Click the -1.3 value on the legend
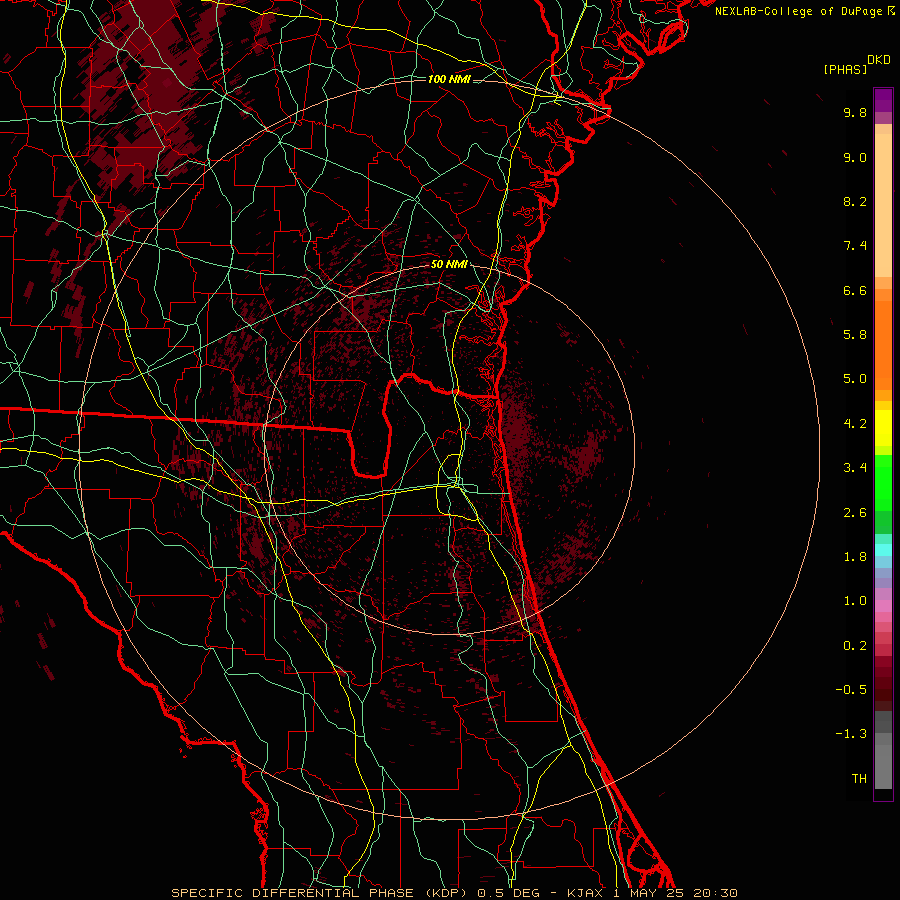This screenshot has height=900, width=900. [851, 734]
